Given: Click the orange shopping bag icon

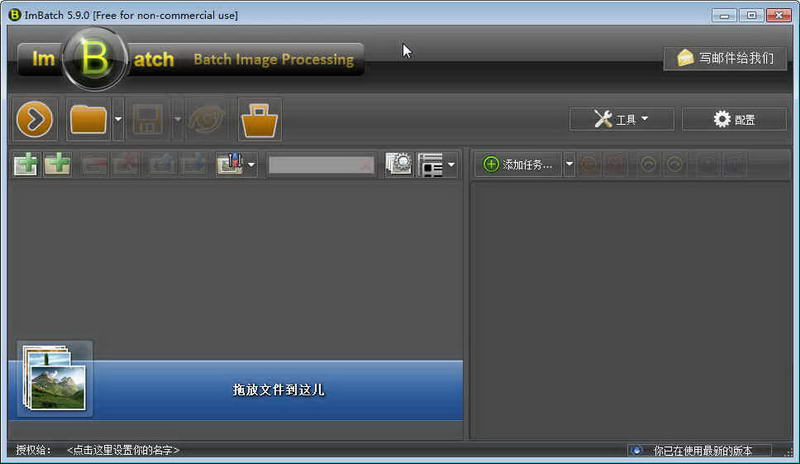Looking at the screenshot, I should [x=259, y=119].
